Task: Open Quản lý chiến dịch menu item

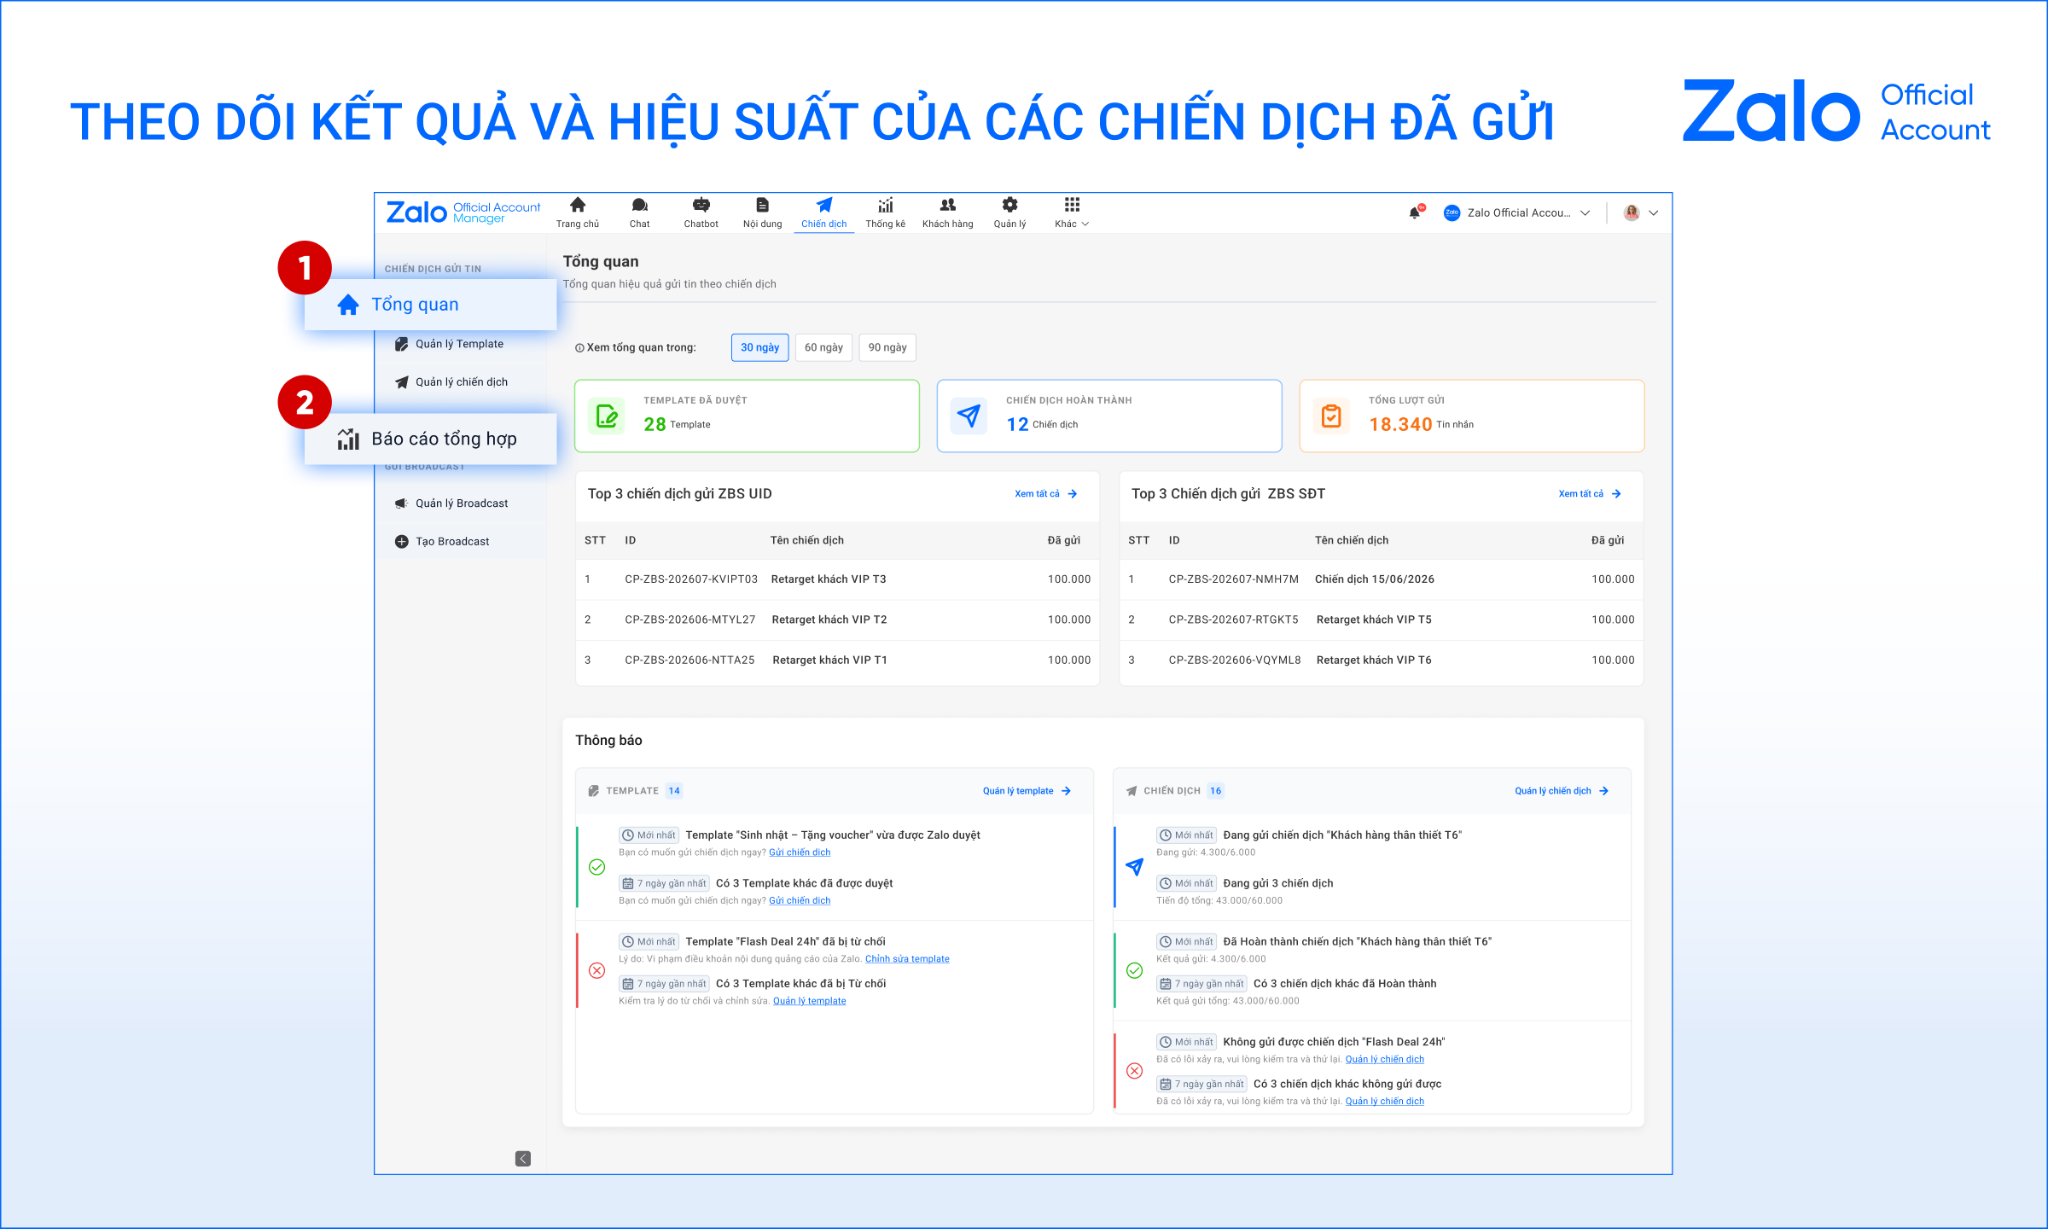Action: 462,382
